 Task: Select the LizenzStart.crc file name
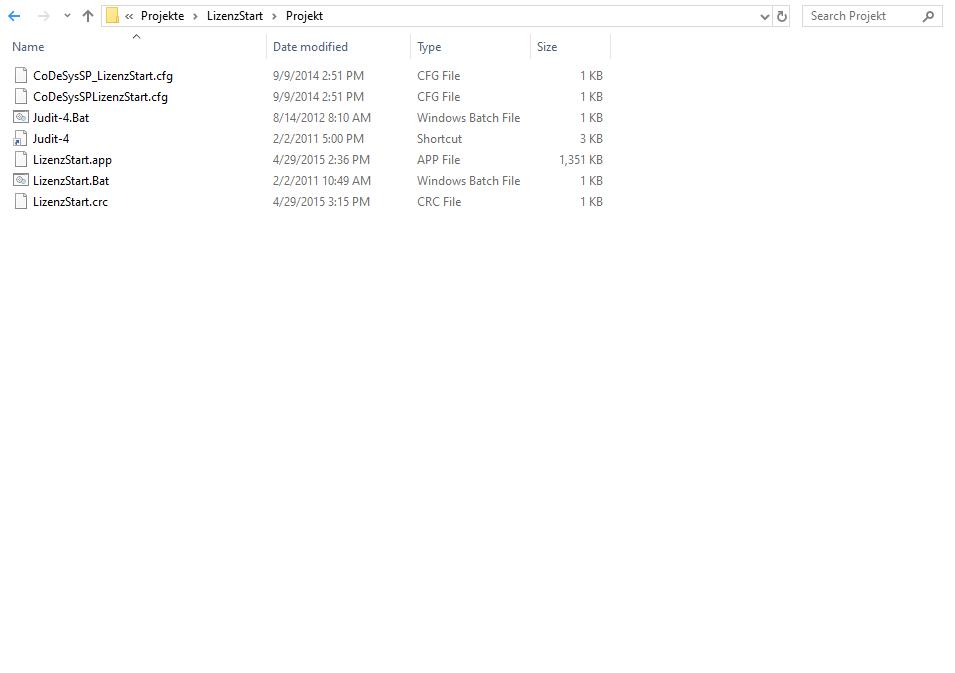71,202
